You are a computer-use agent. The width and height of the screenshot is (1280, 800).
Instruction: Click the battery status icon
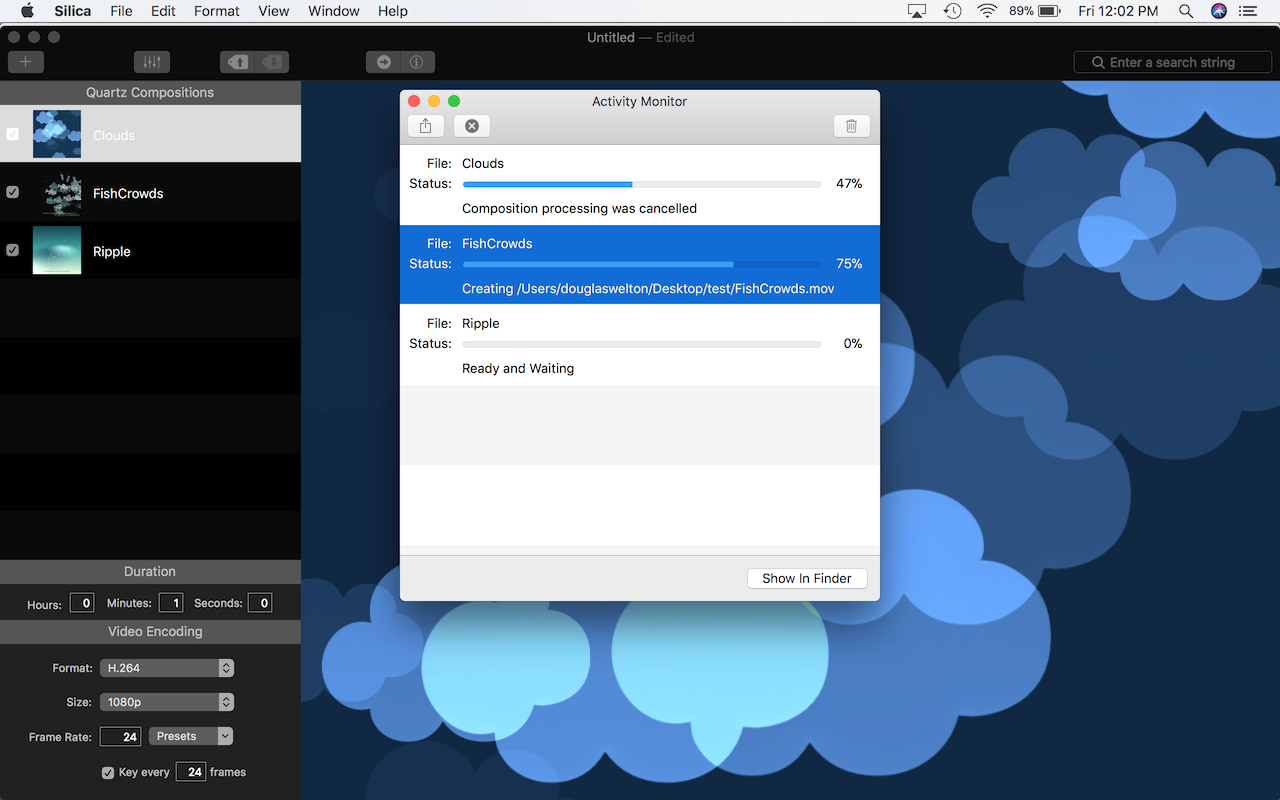pyautogui.click(x=1049, y=11)
